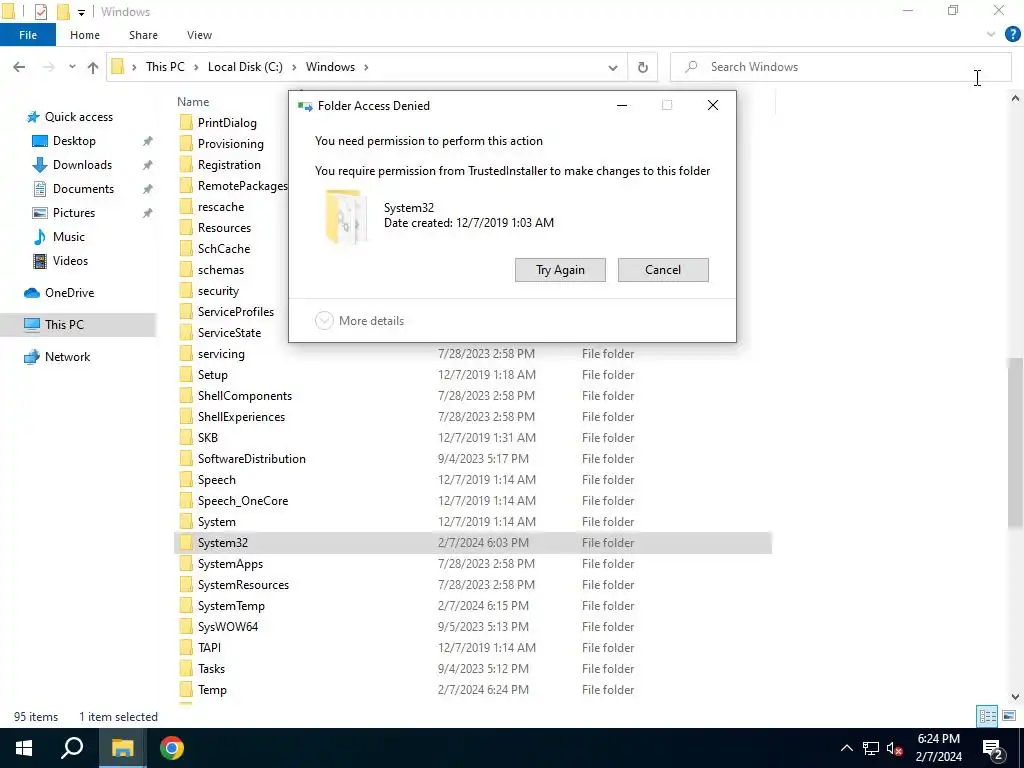Expand the address bar history dropdown

click(x=613, y=67)
